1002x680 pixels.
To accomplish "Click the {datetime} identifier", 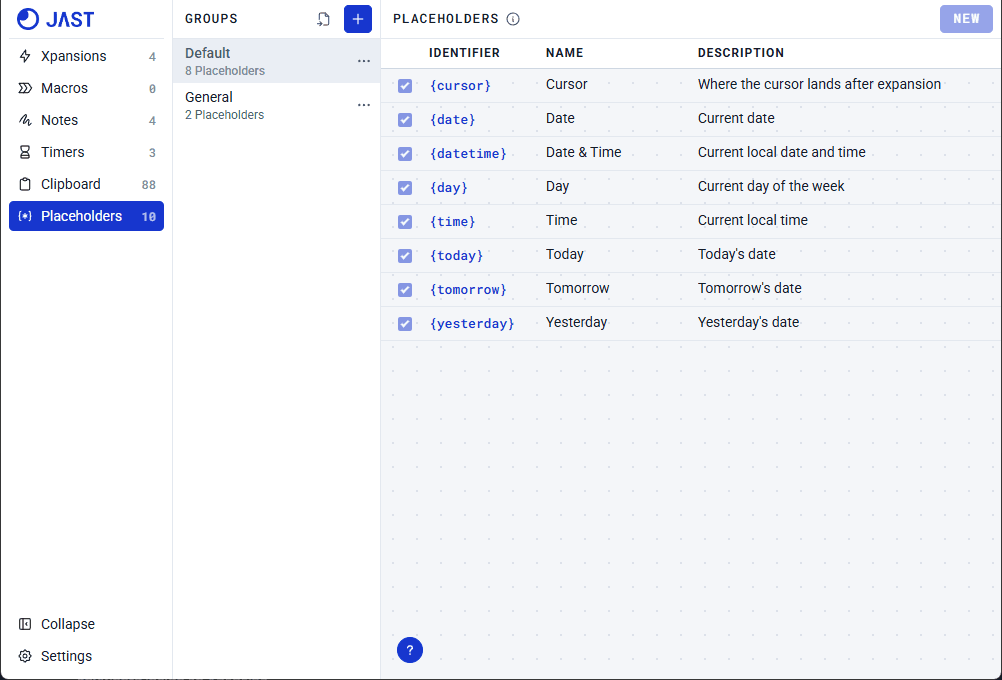I will point(468,153).
